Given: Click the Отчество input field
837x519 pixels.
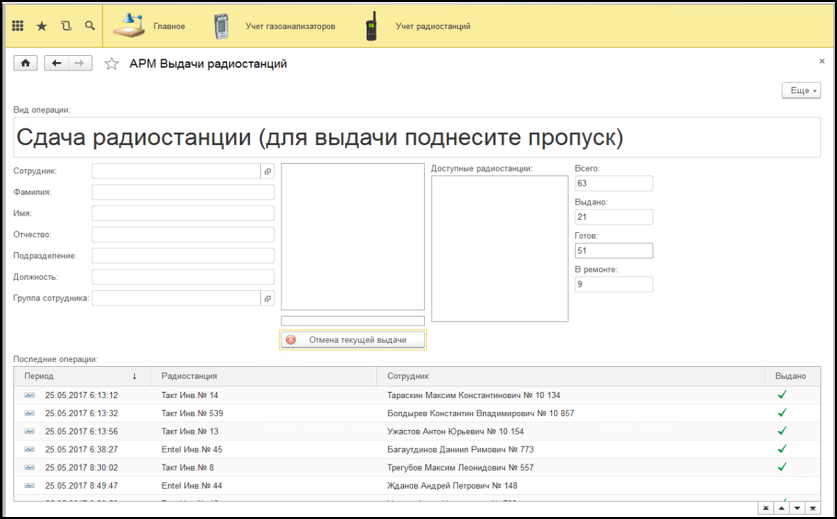Looking at the screenshot, I should [183, 234].
